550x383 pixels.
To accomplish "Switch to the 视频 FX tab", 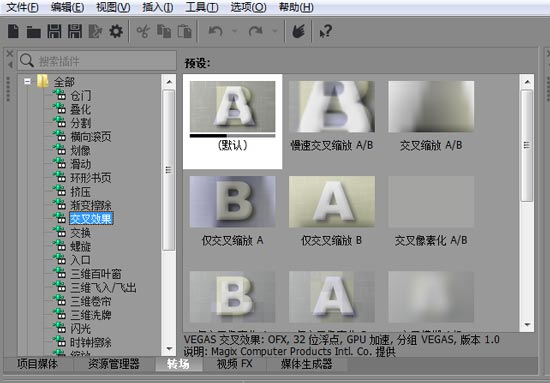I will 235,364.
